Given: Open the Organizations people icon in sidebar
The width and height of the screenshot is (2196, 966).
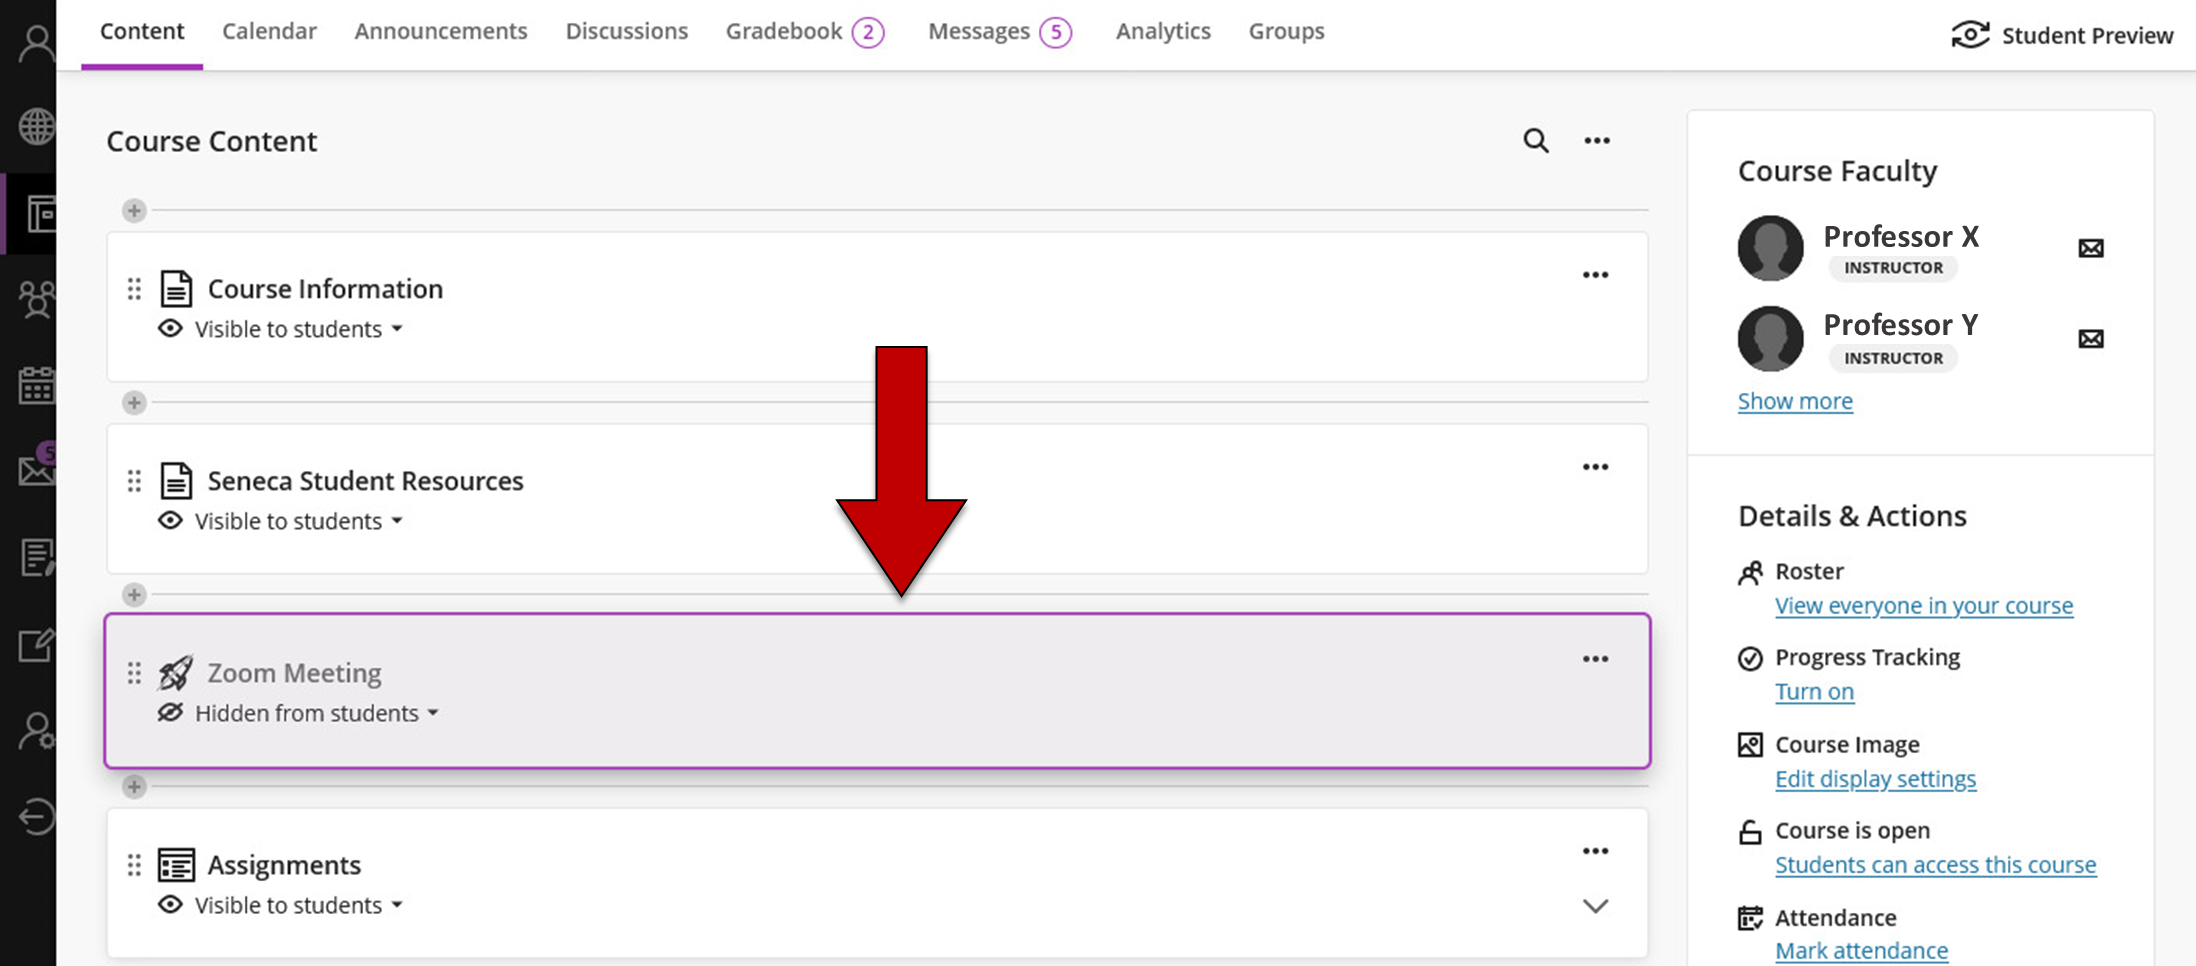Looking at the screenshot, I should pos(36,299).
